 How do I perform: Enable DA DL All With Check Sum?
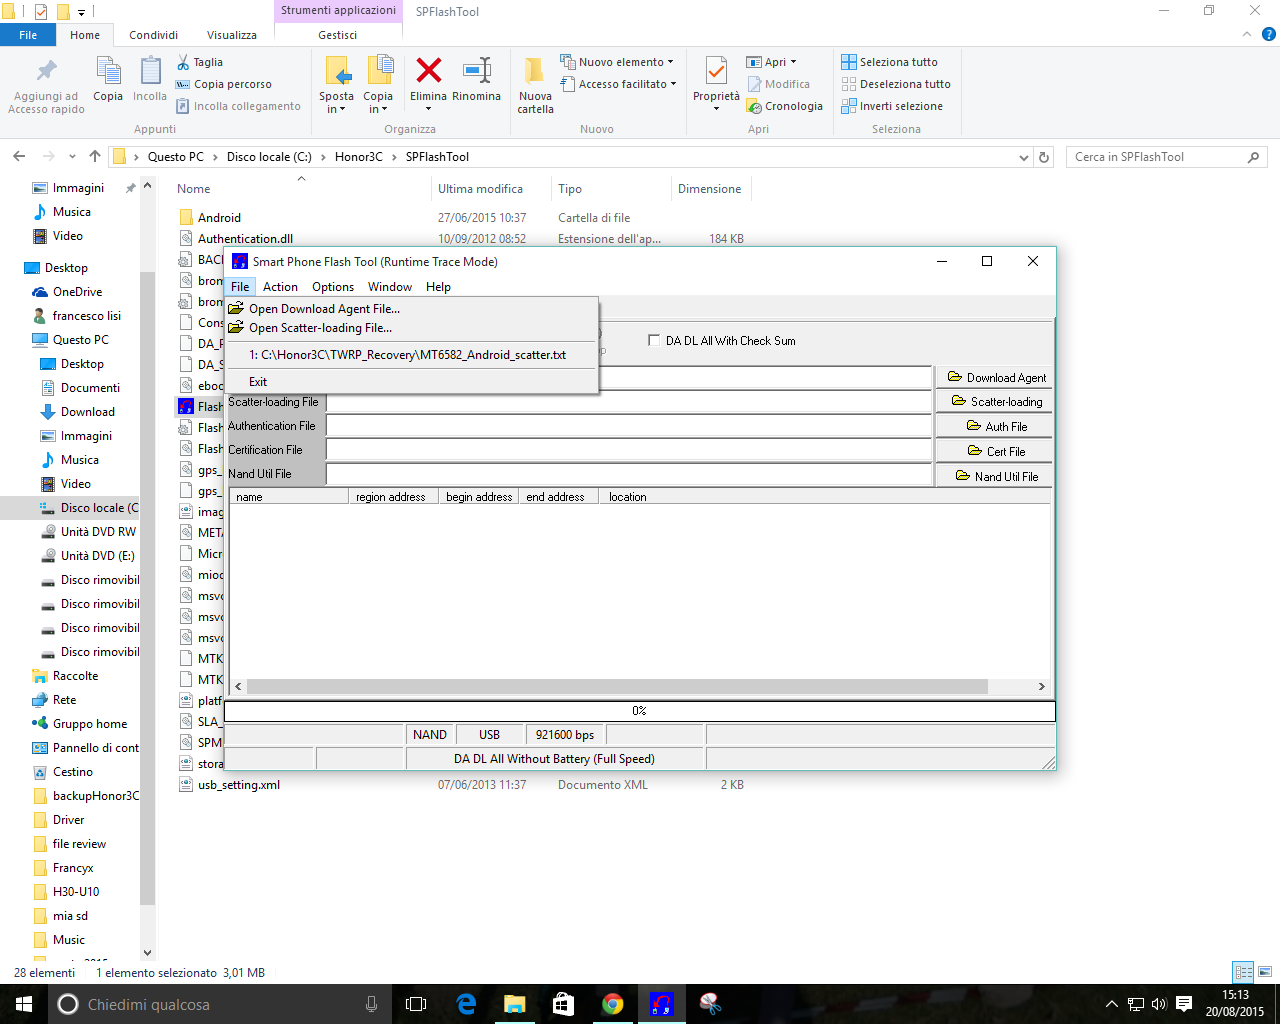[x=655, y=341]
